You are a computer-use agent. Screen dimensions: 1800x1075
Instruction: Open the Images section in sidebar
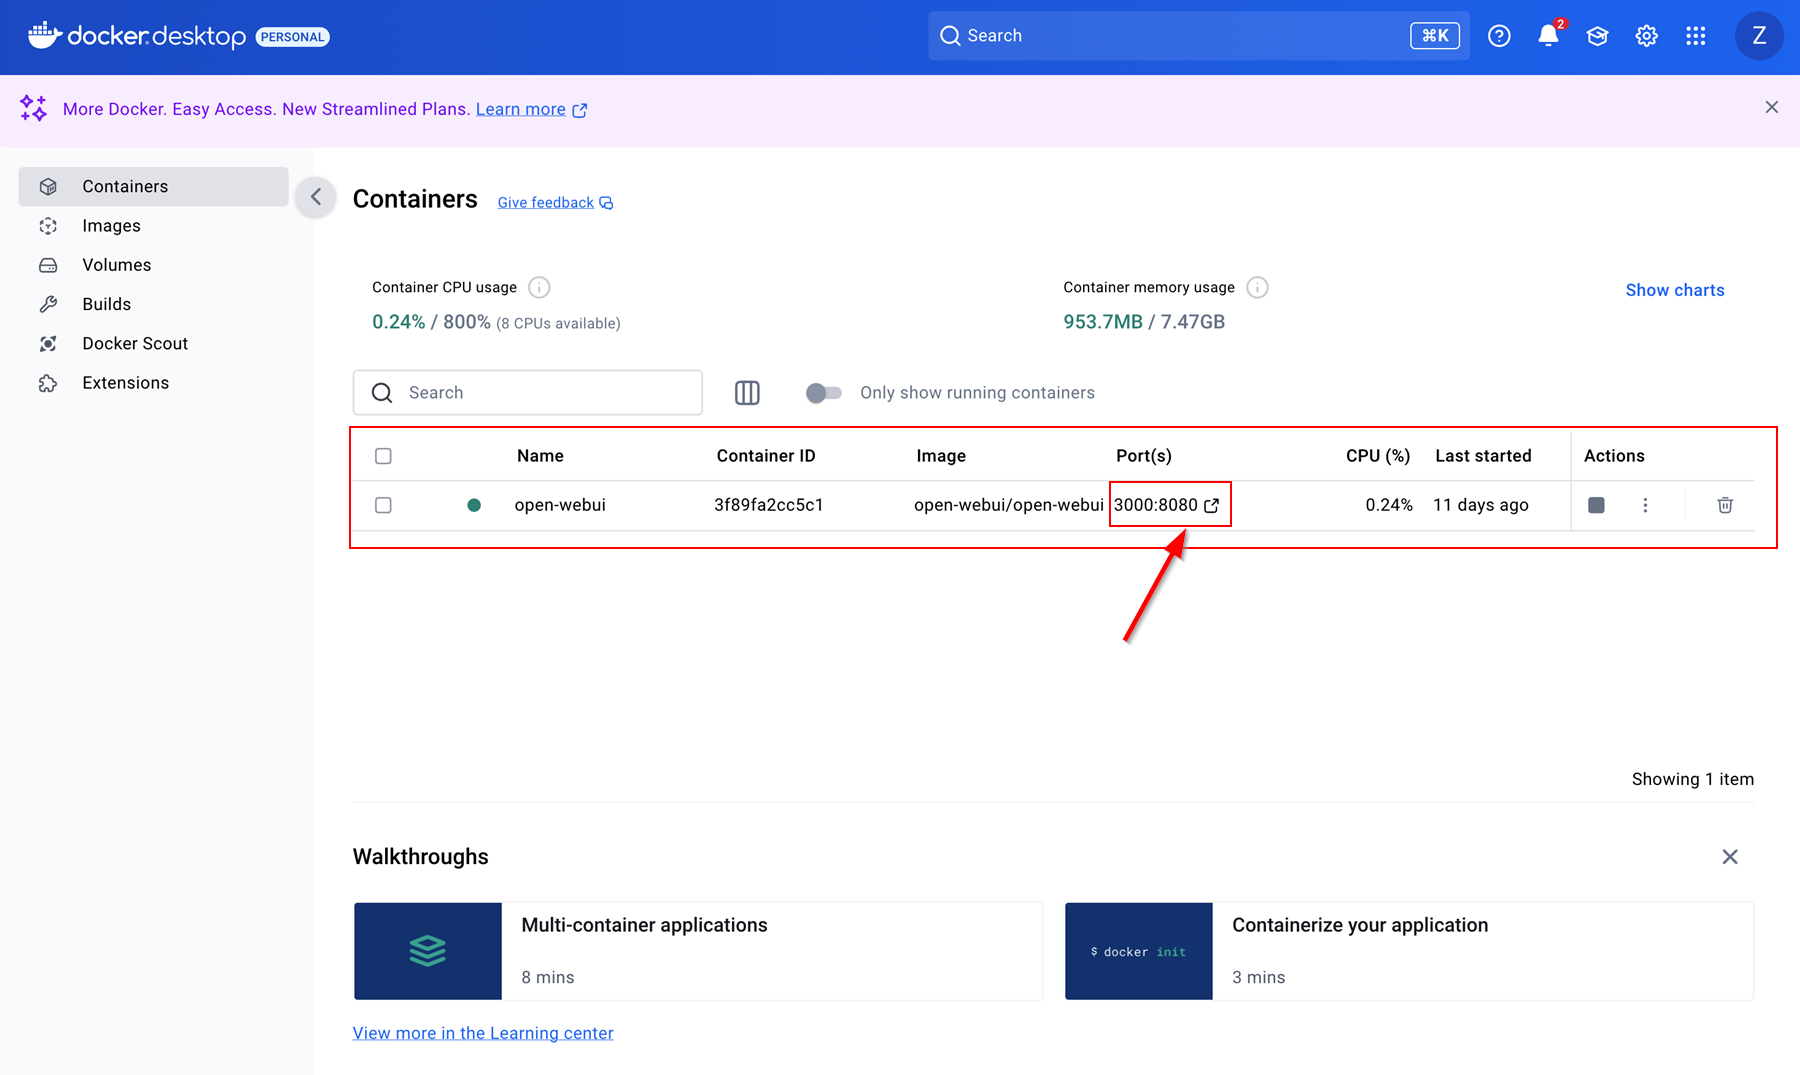pos(111,225)
